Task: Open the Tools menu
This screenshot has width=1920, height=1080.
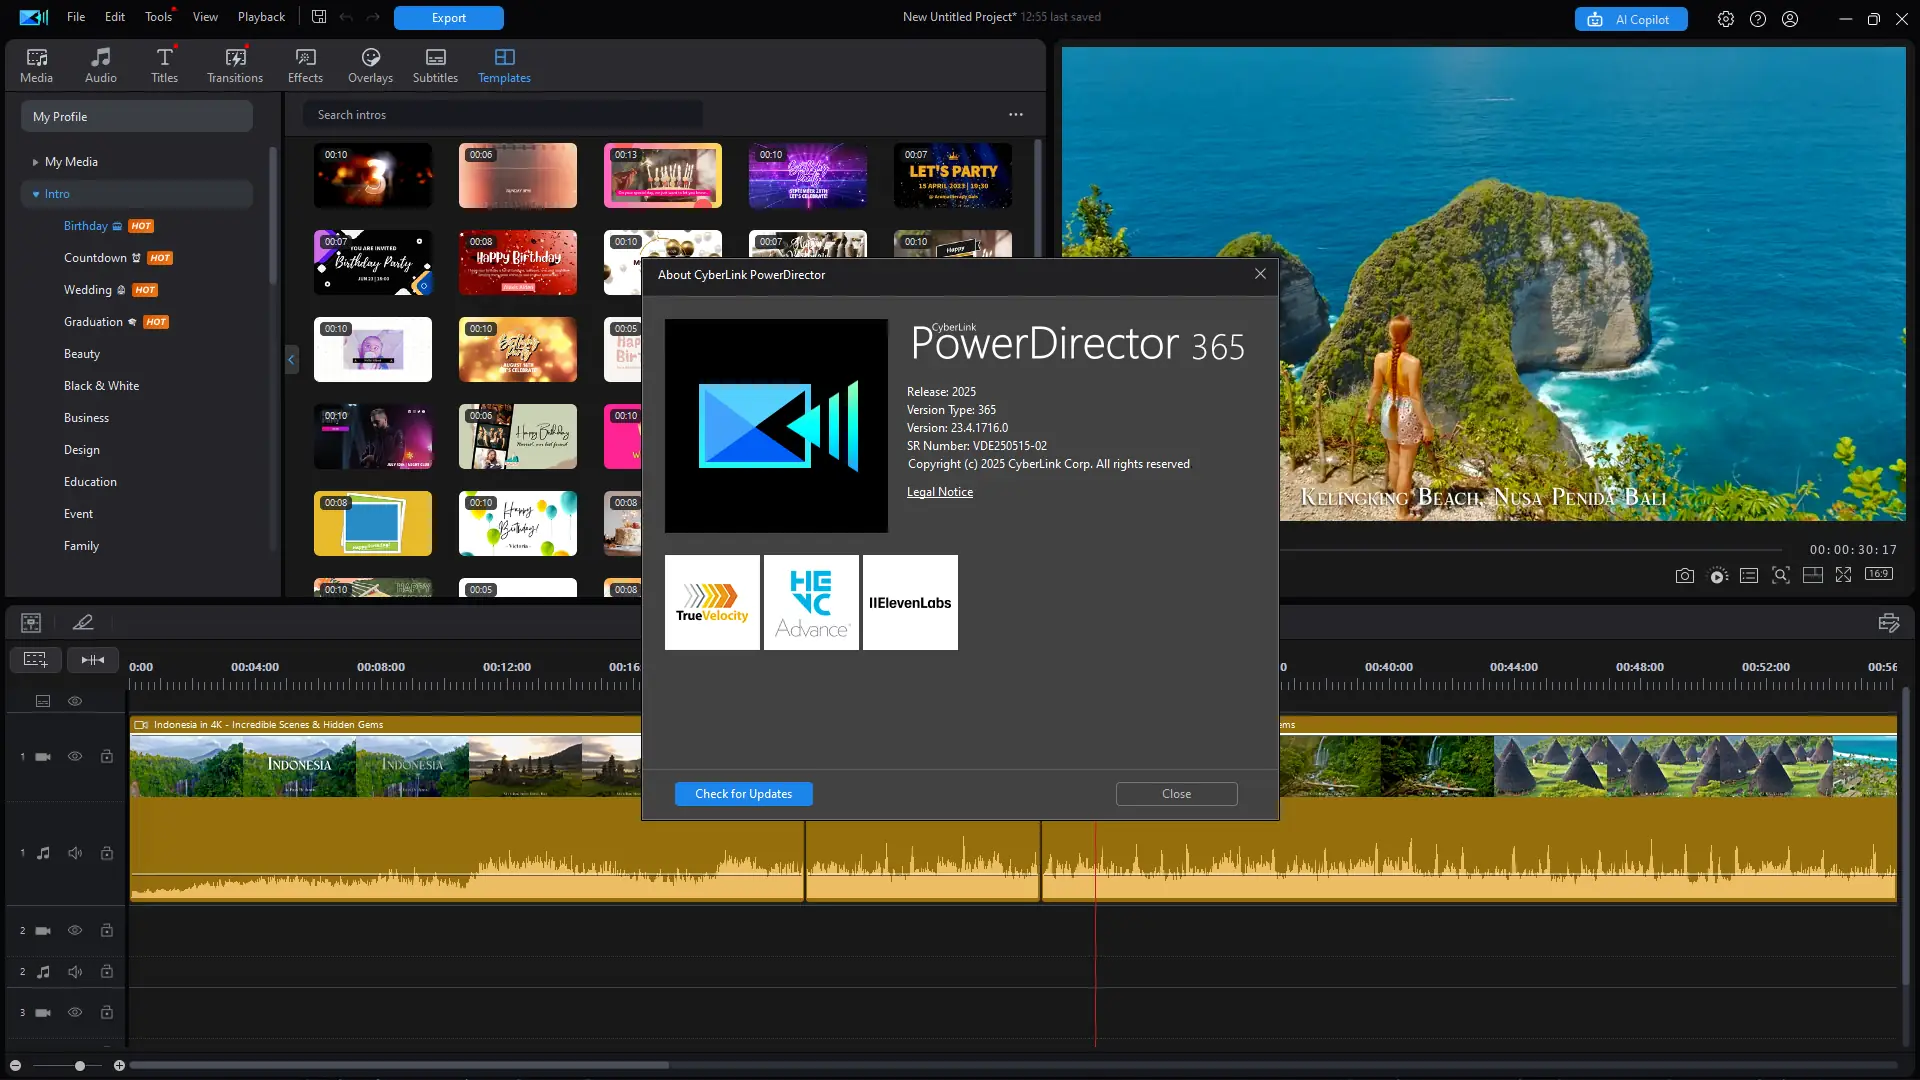Action: [158, 17]
